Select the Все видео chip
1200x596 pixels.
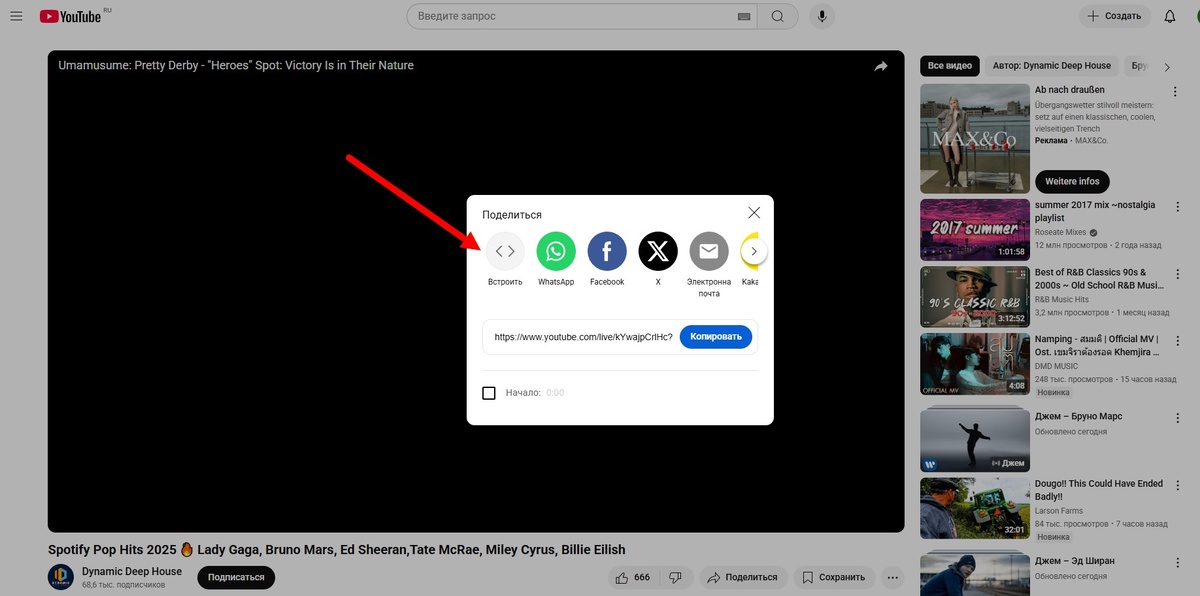[x=950, y=66]
